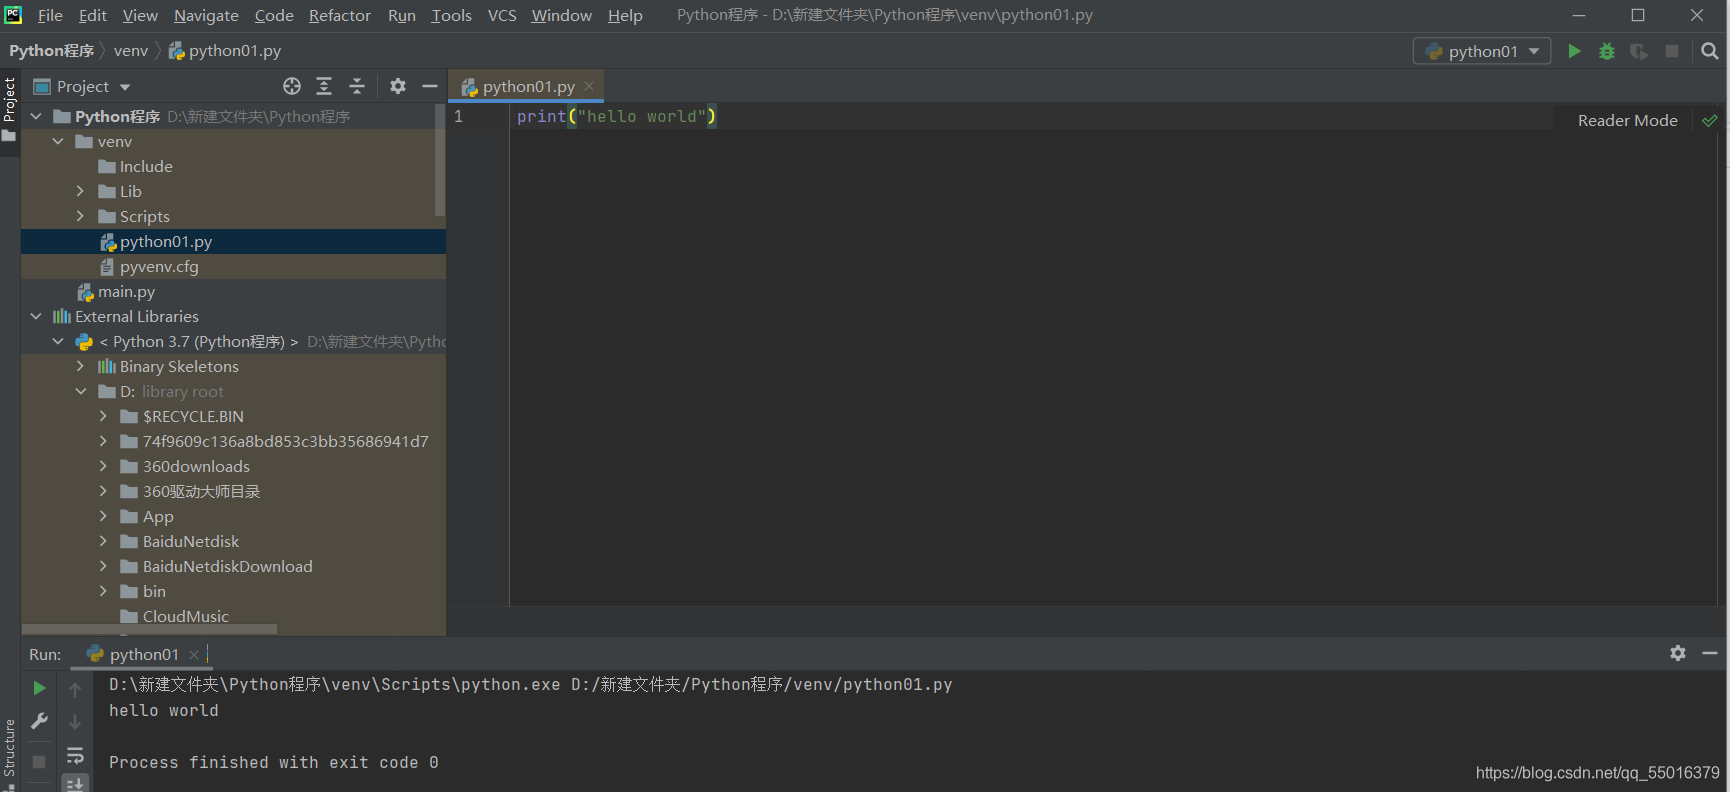Toggle Reader Mode in editor
1730x792 pixels.
tap(1627, 120)
